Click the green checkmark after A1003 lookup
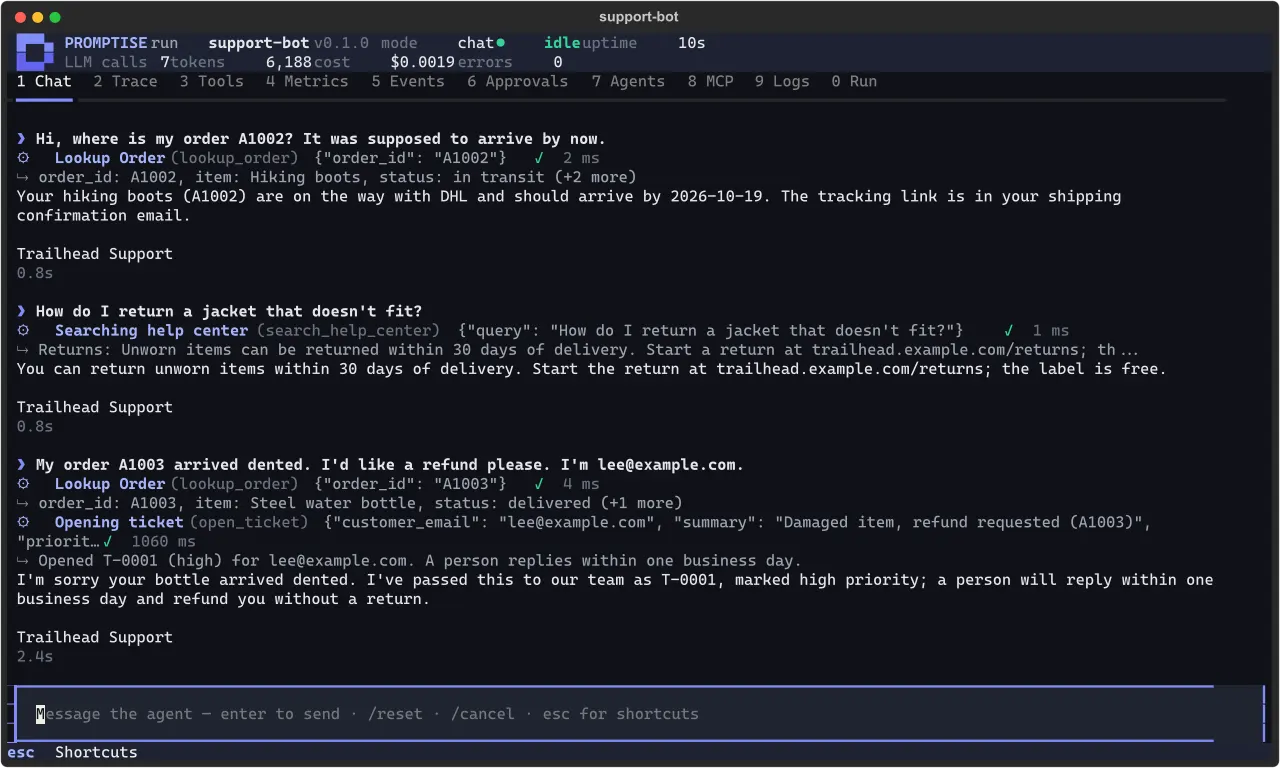Viewport: 1280px width, 768px height. [x=539, y=484]
